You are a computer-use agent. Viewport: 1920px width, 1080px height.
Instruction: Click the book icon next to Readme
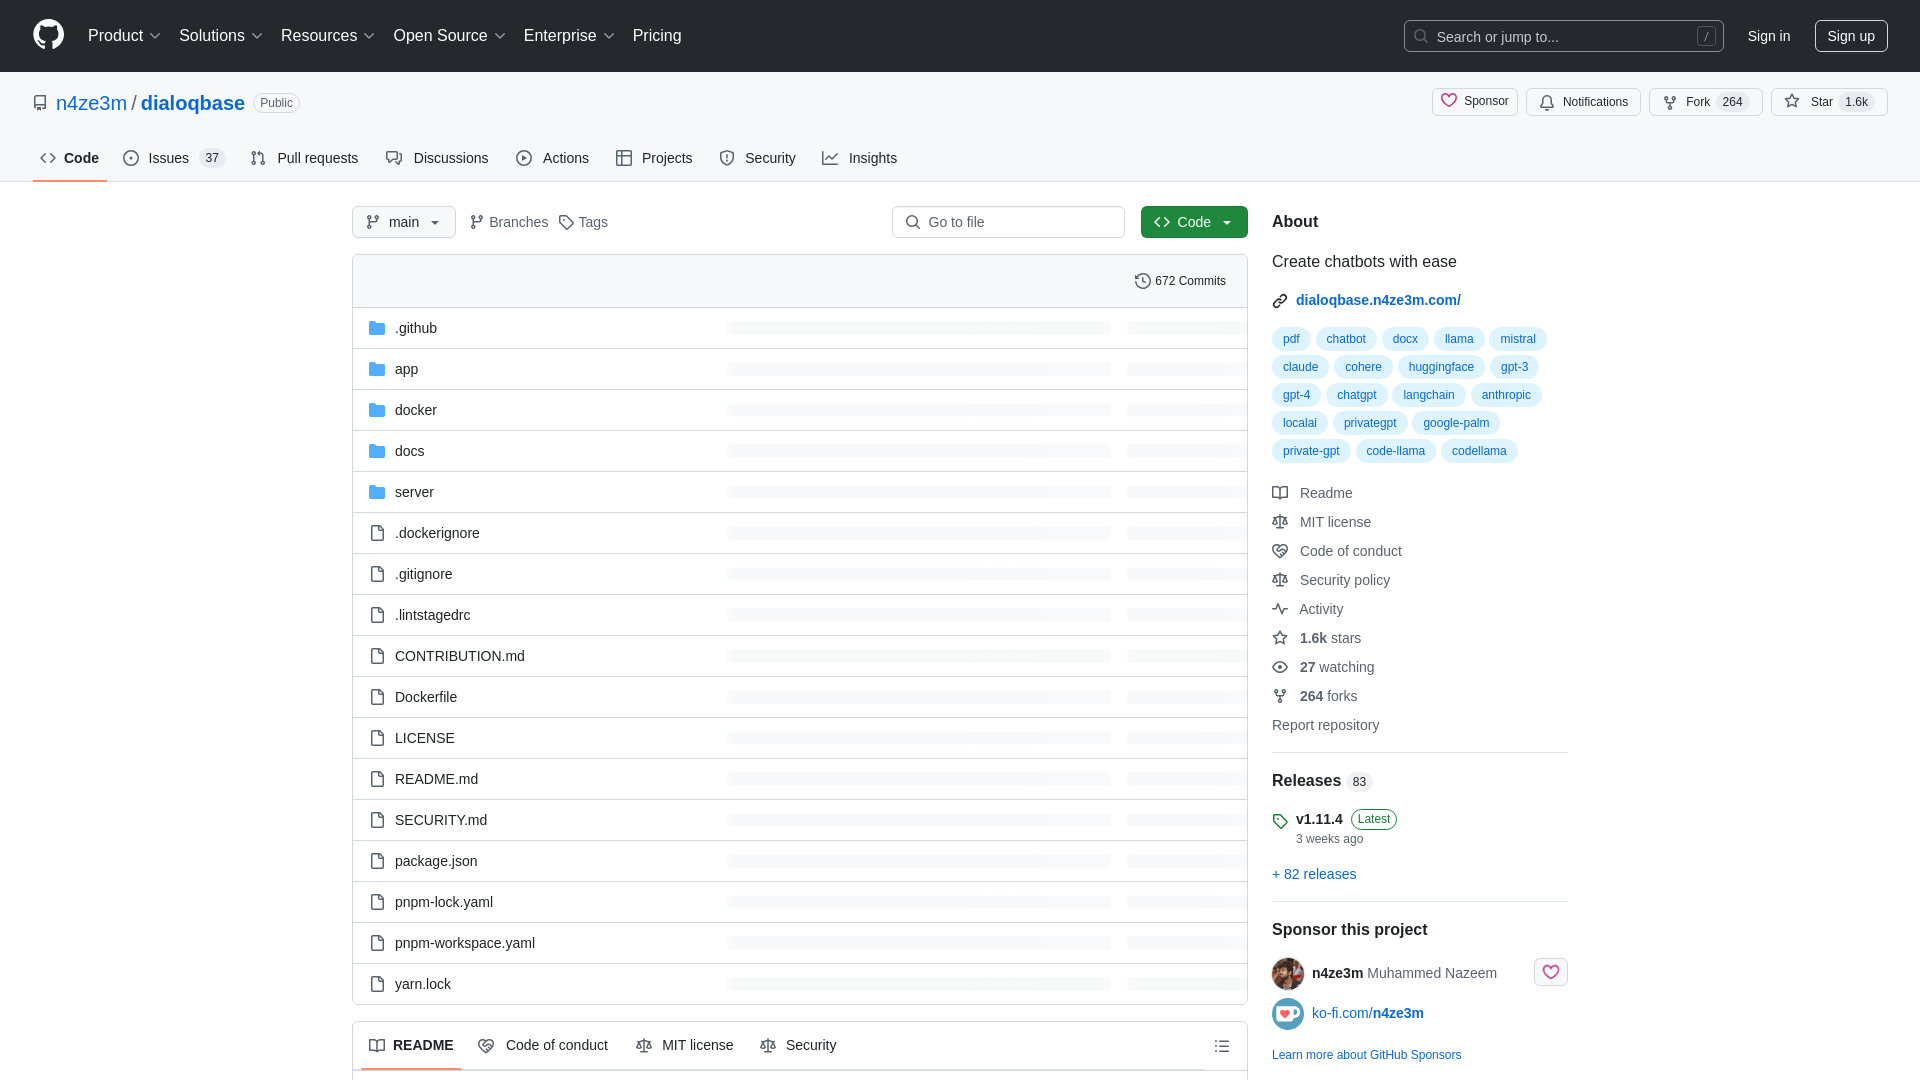point(1280,493)
